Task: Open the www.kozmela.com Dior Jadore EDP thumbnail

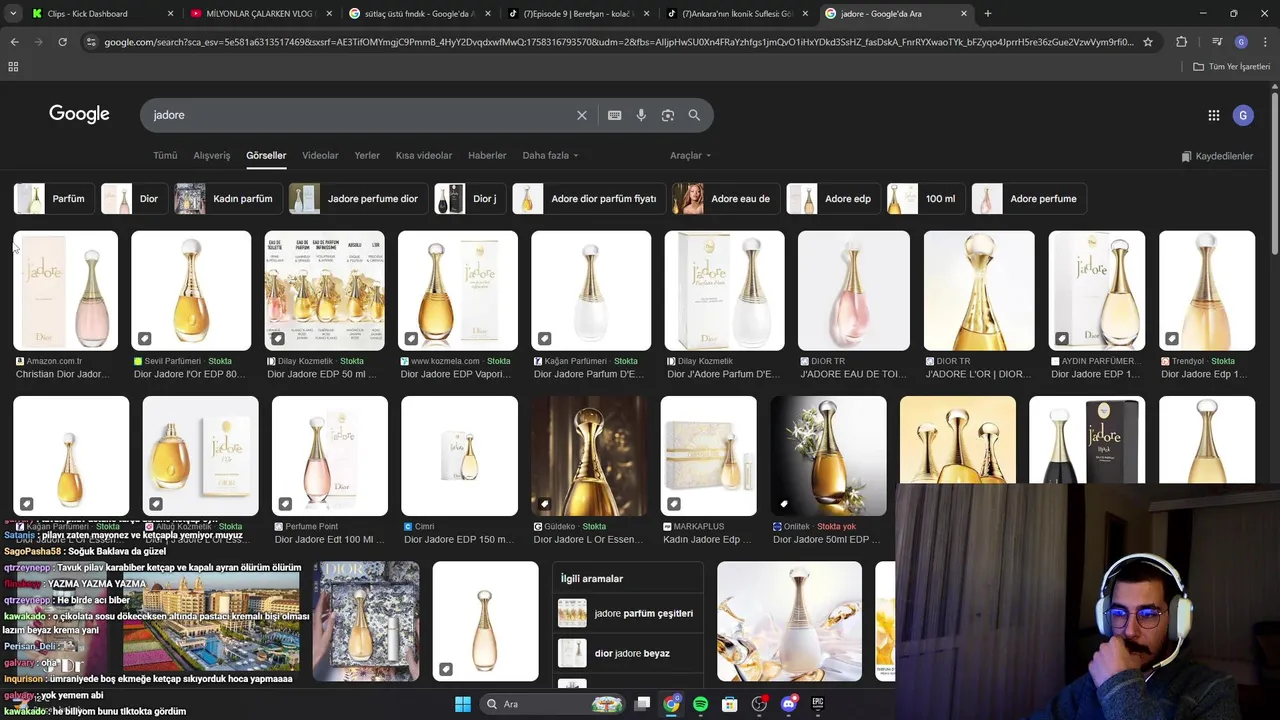Action: (458, 291)
